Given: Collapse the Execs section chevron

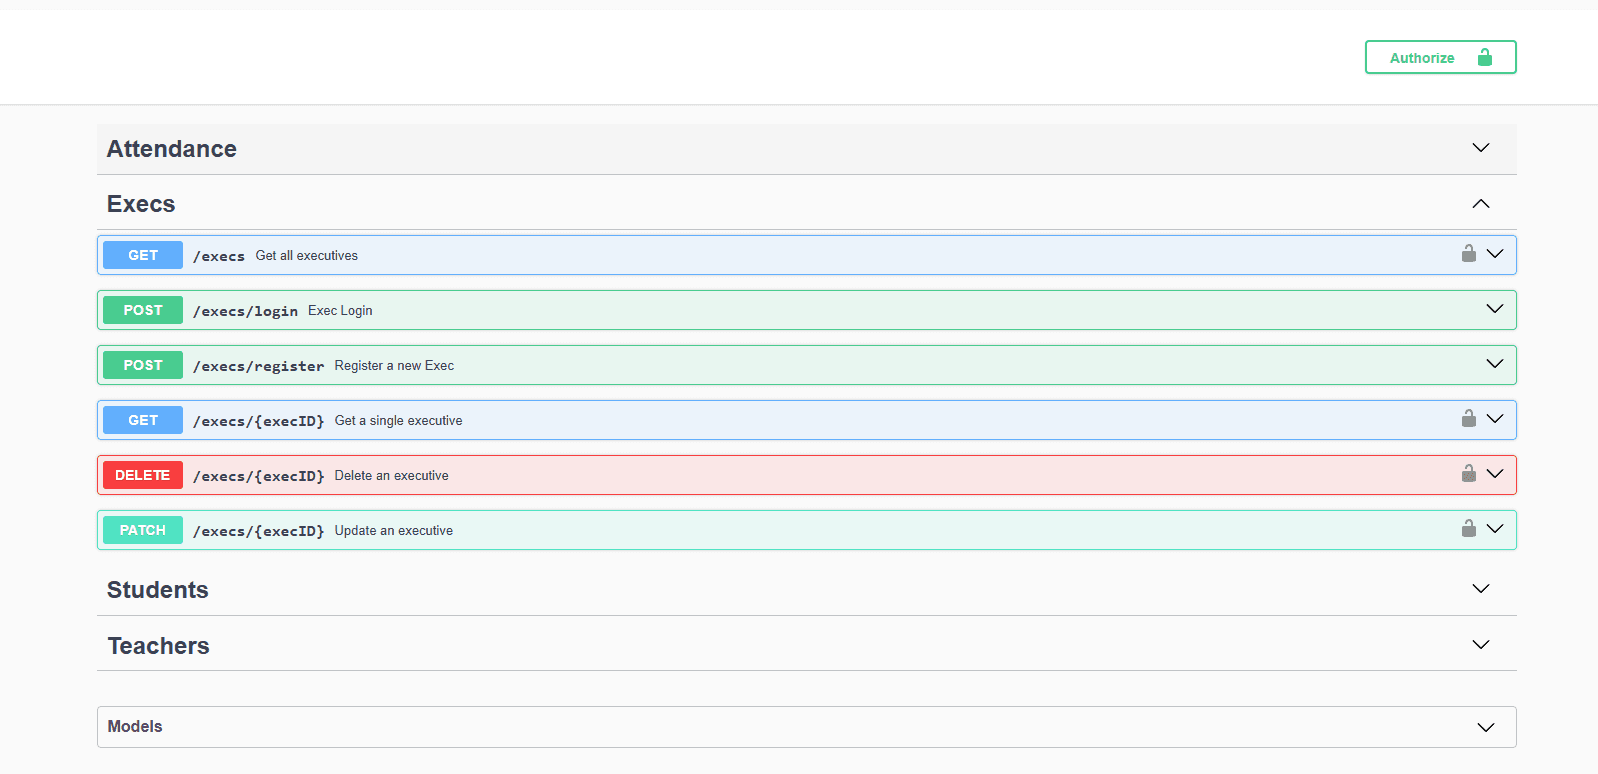Looking at the screenshot, I should coord(1481,204).
